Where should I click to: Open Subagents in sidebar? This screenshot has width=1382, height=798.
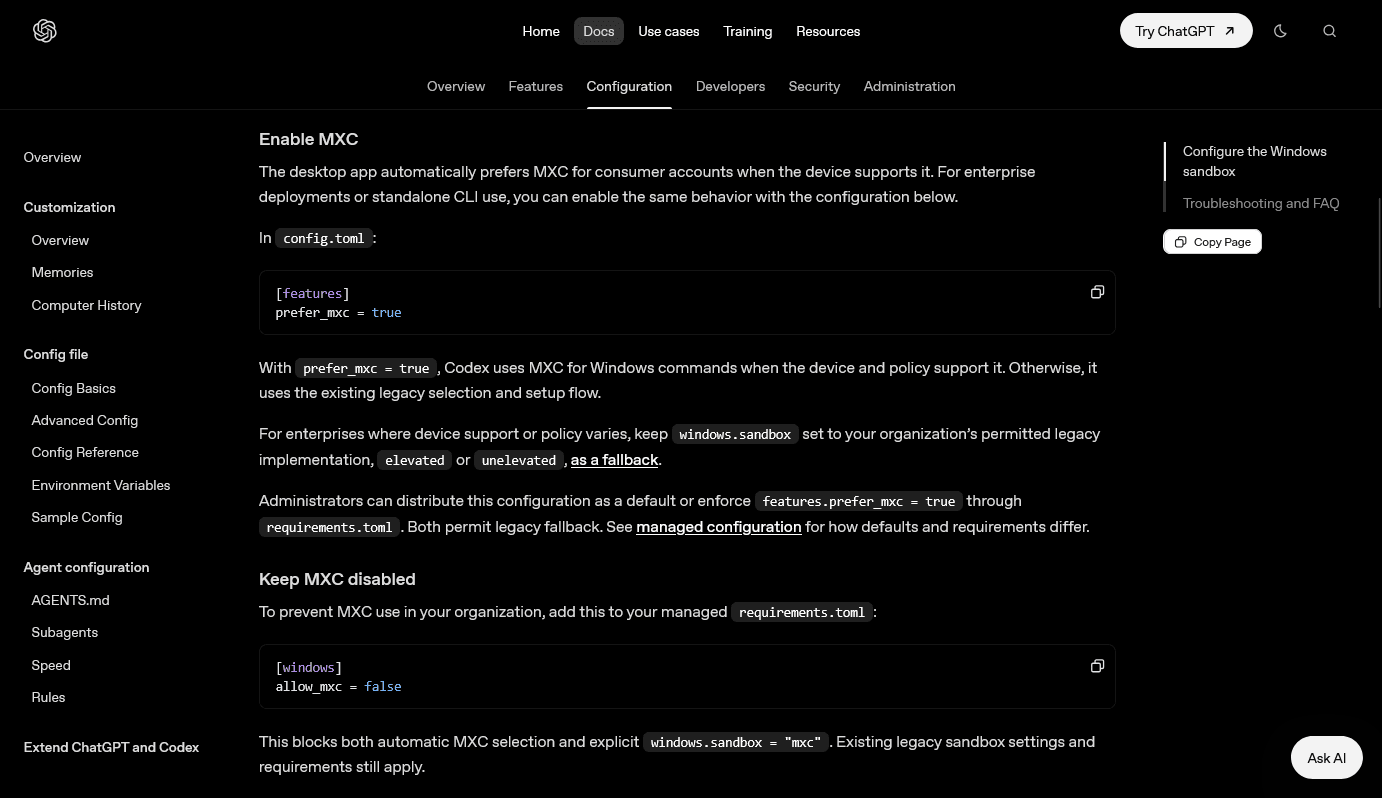tap(64, 633)
